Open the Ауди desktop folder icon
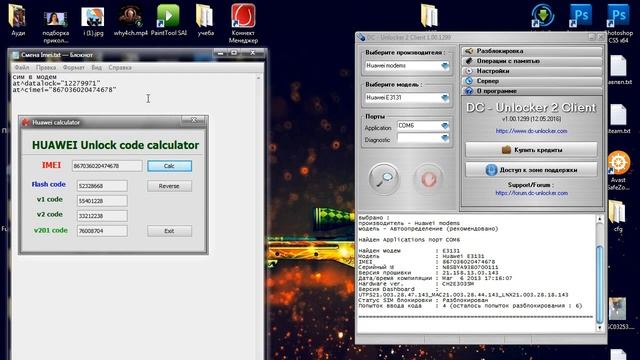Viewport: 640px width, 360px height. (18, 20)
